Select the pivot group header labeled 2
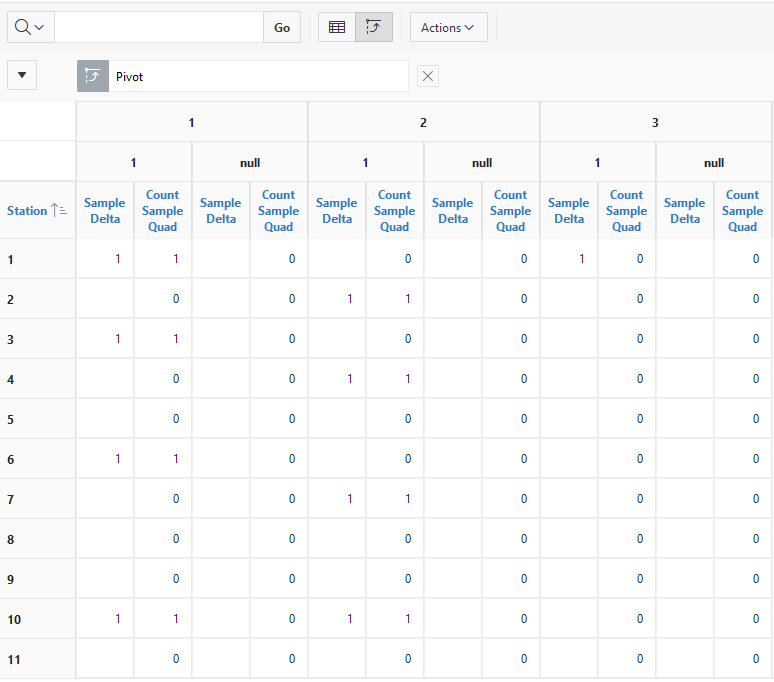Screen dimensions: 774x682 coord(423,123)
